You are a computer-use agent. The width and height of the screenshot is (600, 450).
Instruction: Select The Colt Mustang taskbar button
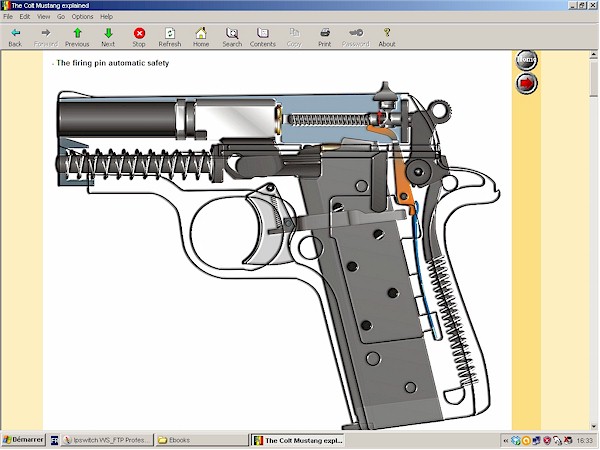[298, 440]
